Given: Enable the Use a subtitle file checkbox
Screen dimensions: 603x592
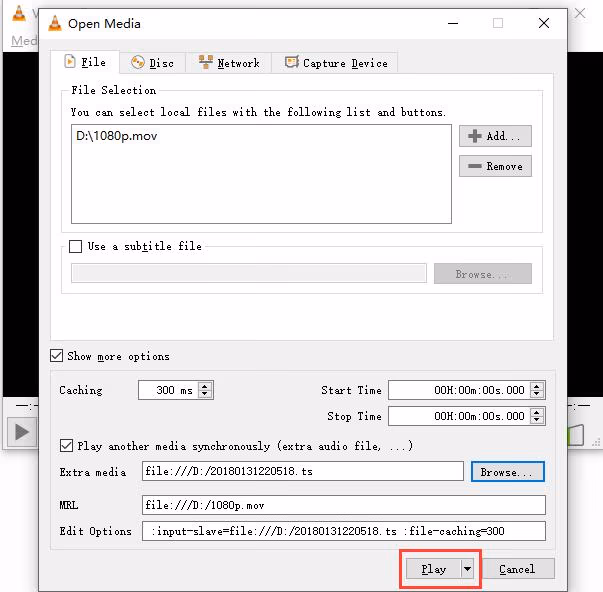Looking at the screenshot, I should click(x=76, y=246).
